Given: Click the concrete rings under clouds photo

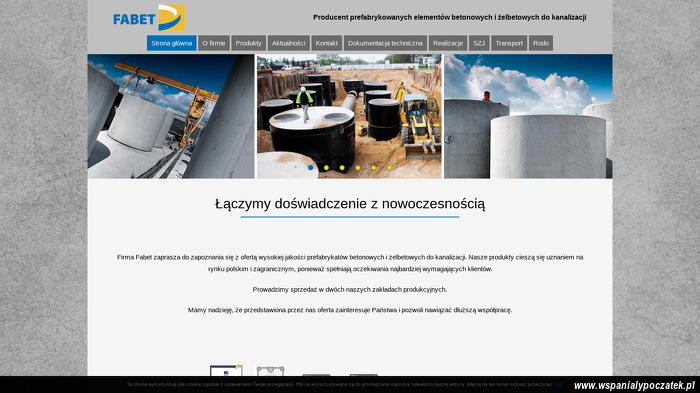Looking at the screenshot, I should coord(528,116).
